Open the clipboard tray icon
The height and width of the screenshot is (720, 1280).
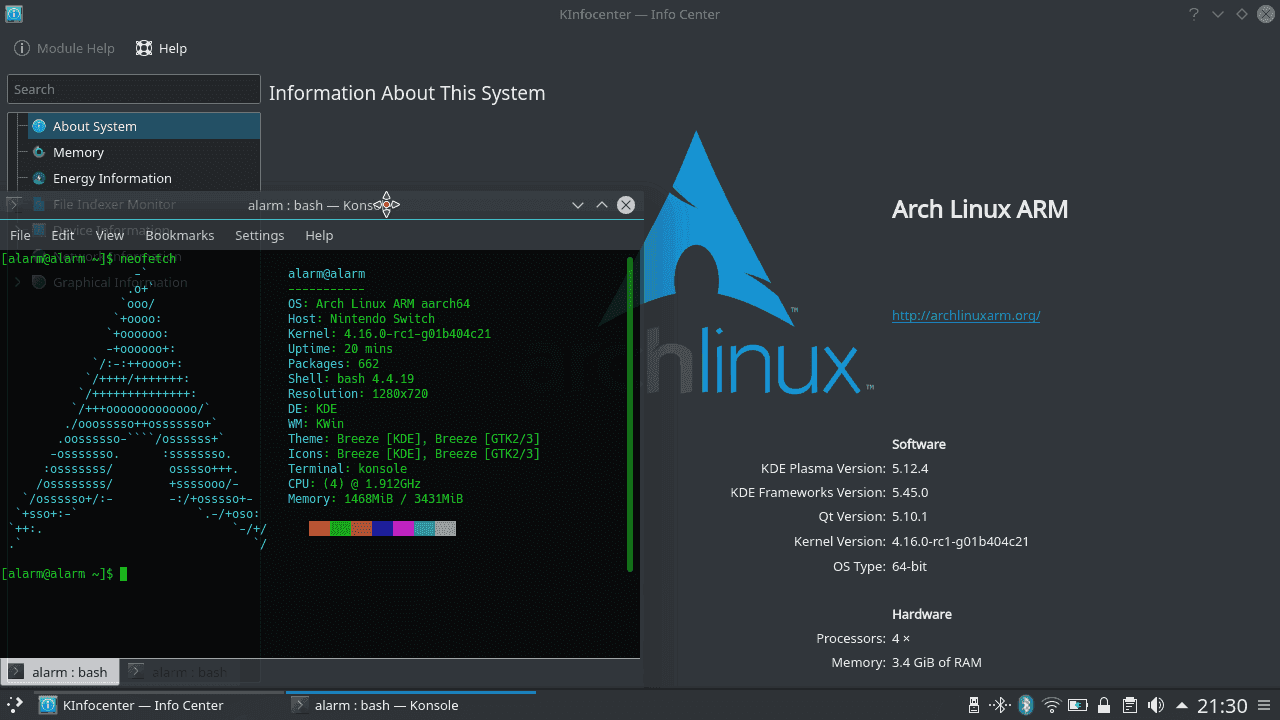click(1129, 705)
